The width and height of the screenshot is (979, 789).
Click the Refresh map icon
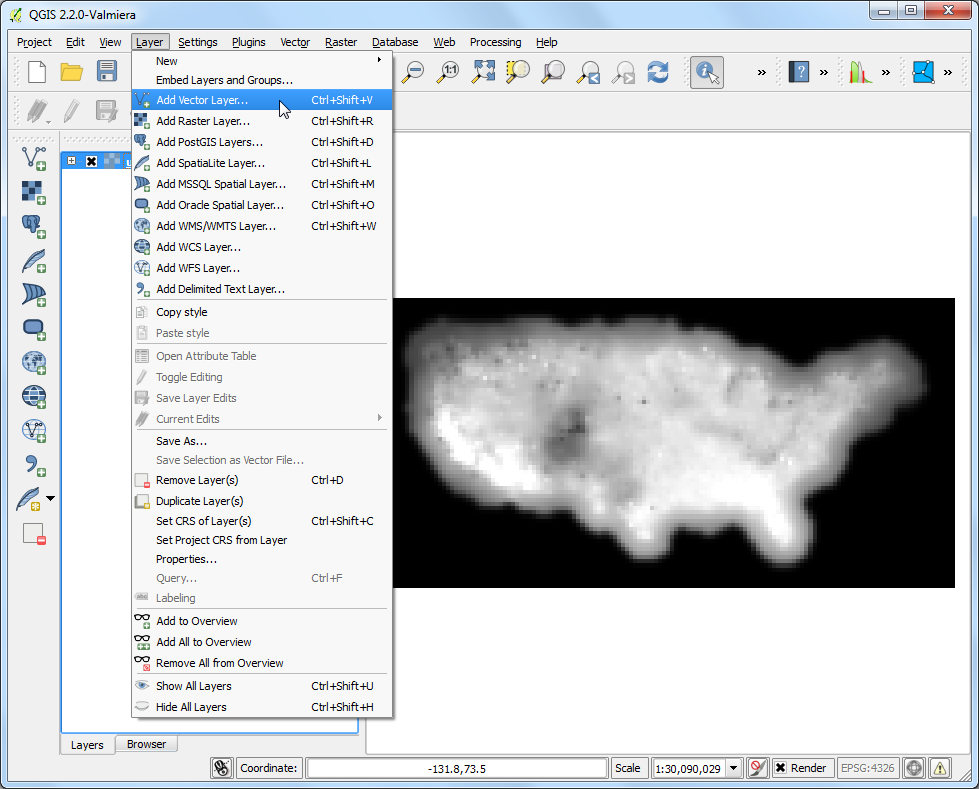pos(658,72)
